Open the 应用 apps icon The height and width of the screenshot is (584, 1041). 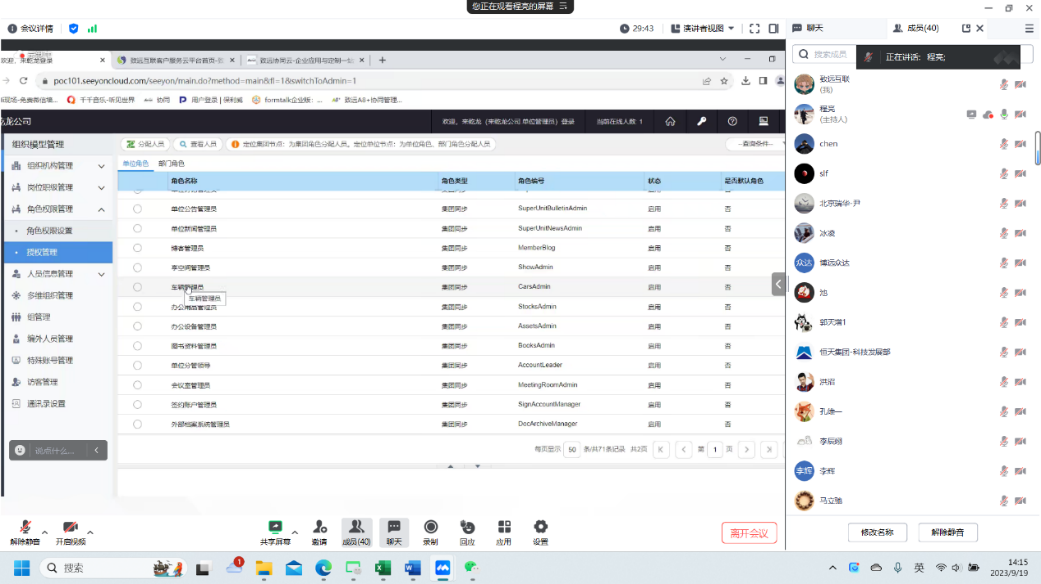tap(504, 526)
